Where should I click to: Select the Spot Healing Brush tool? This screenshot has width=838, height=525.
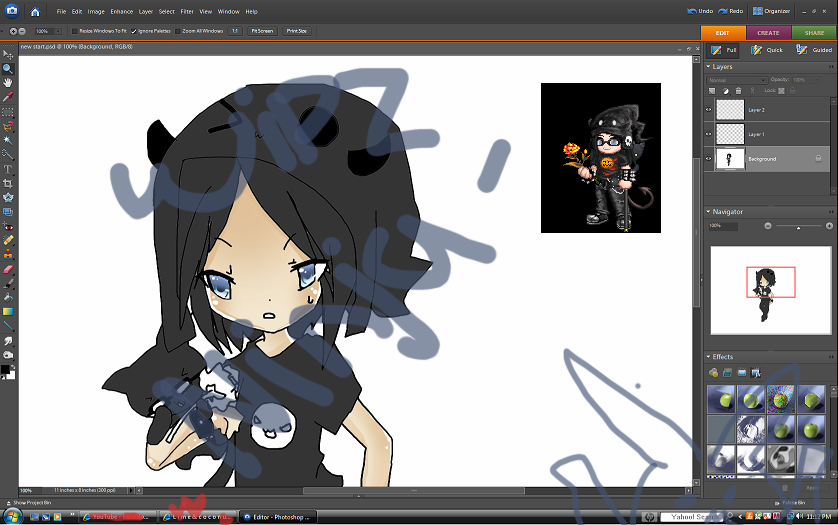8,241
